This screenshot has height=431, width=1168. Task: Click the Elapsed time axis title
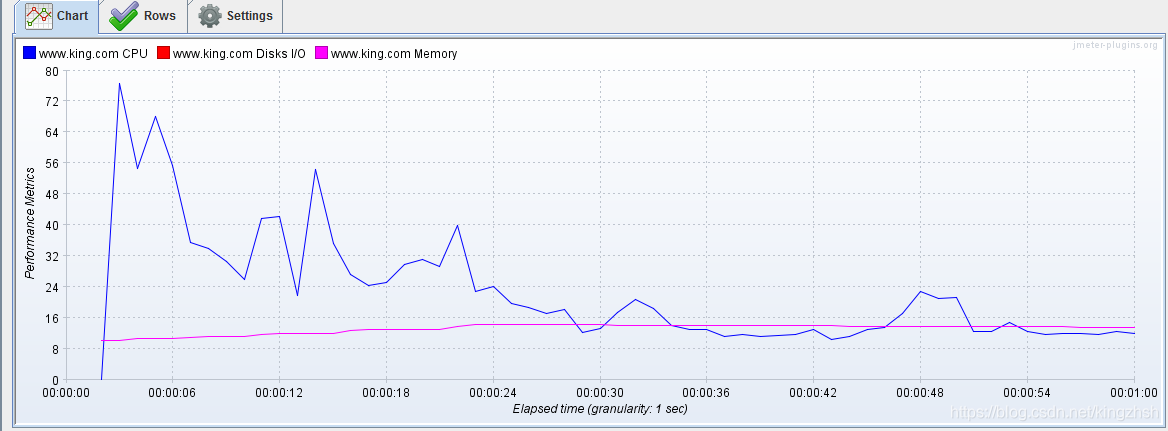(x=600, y=409)
